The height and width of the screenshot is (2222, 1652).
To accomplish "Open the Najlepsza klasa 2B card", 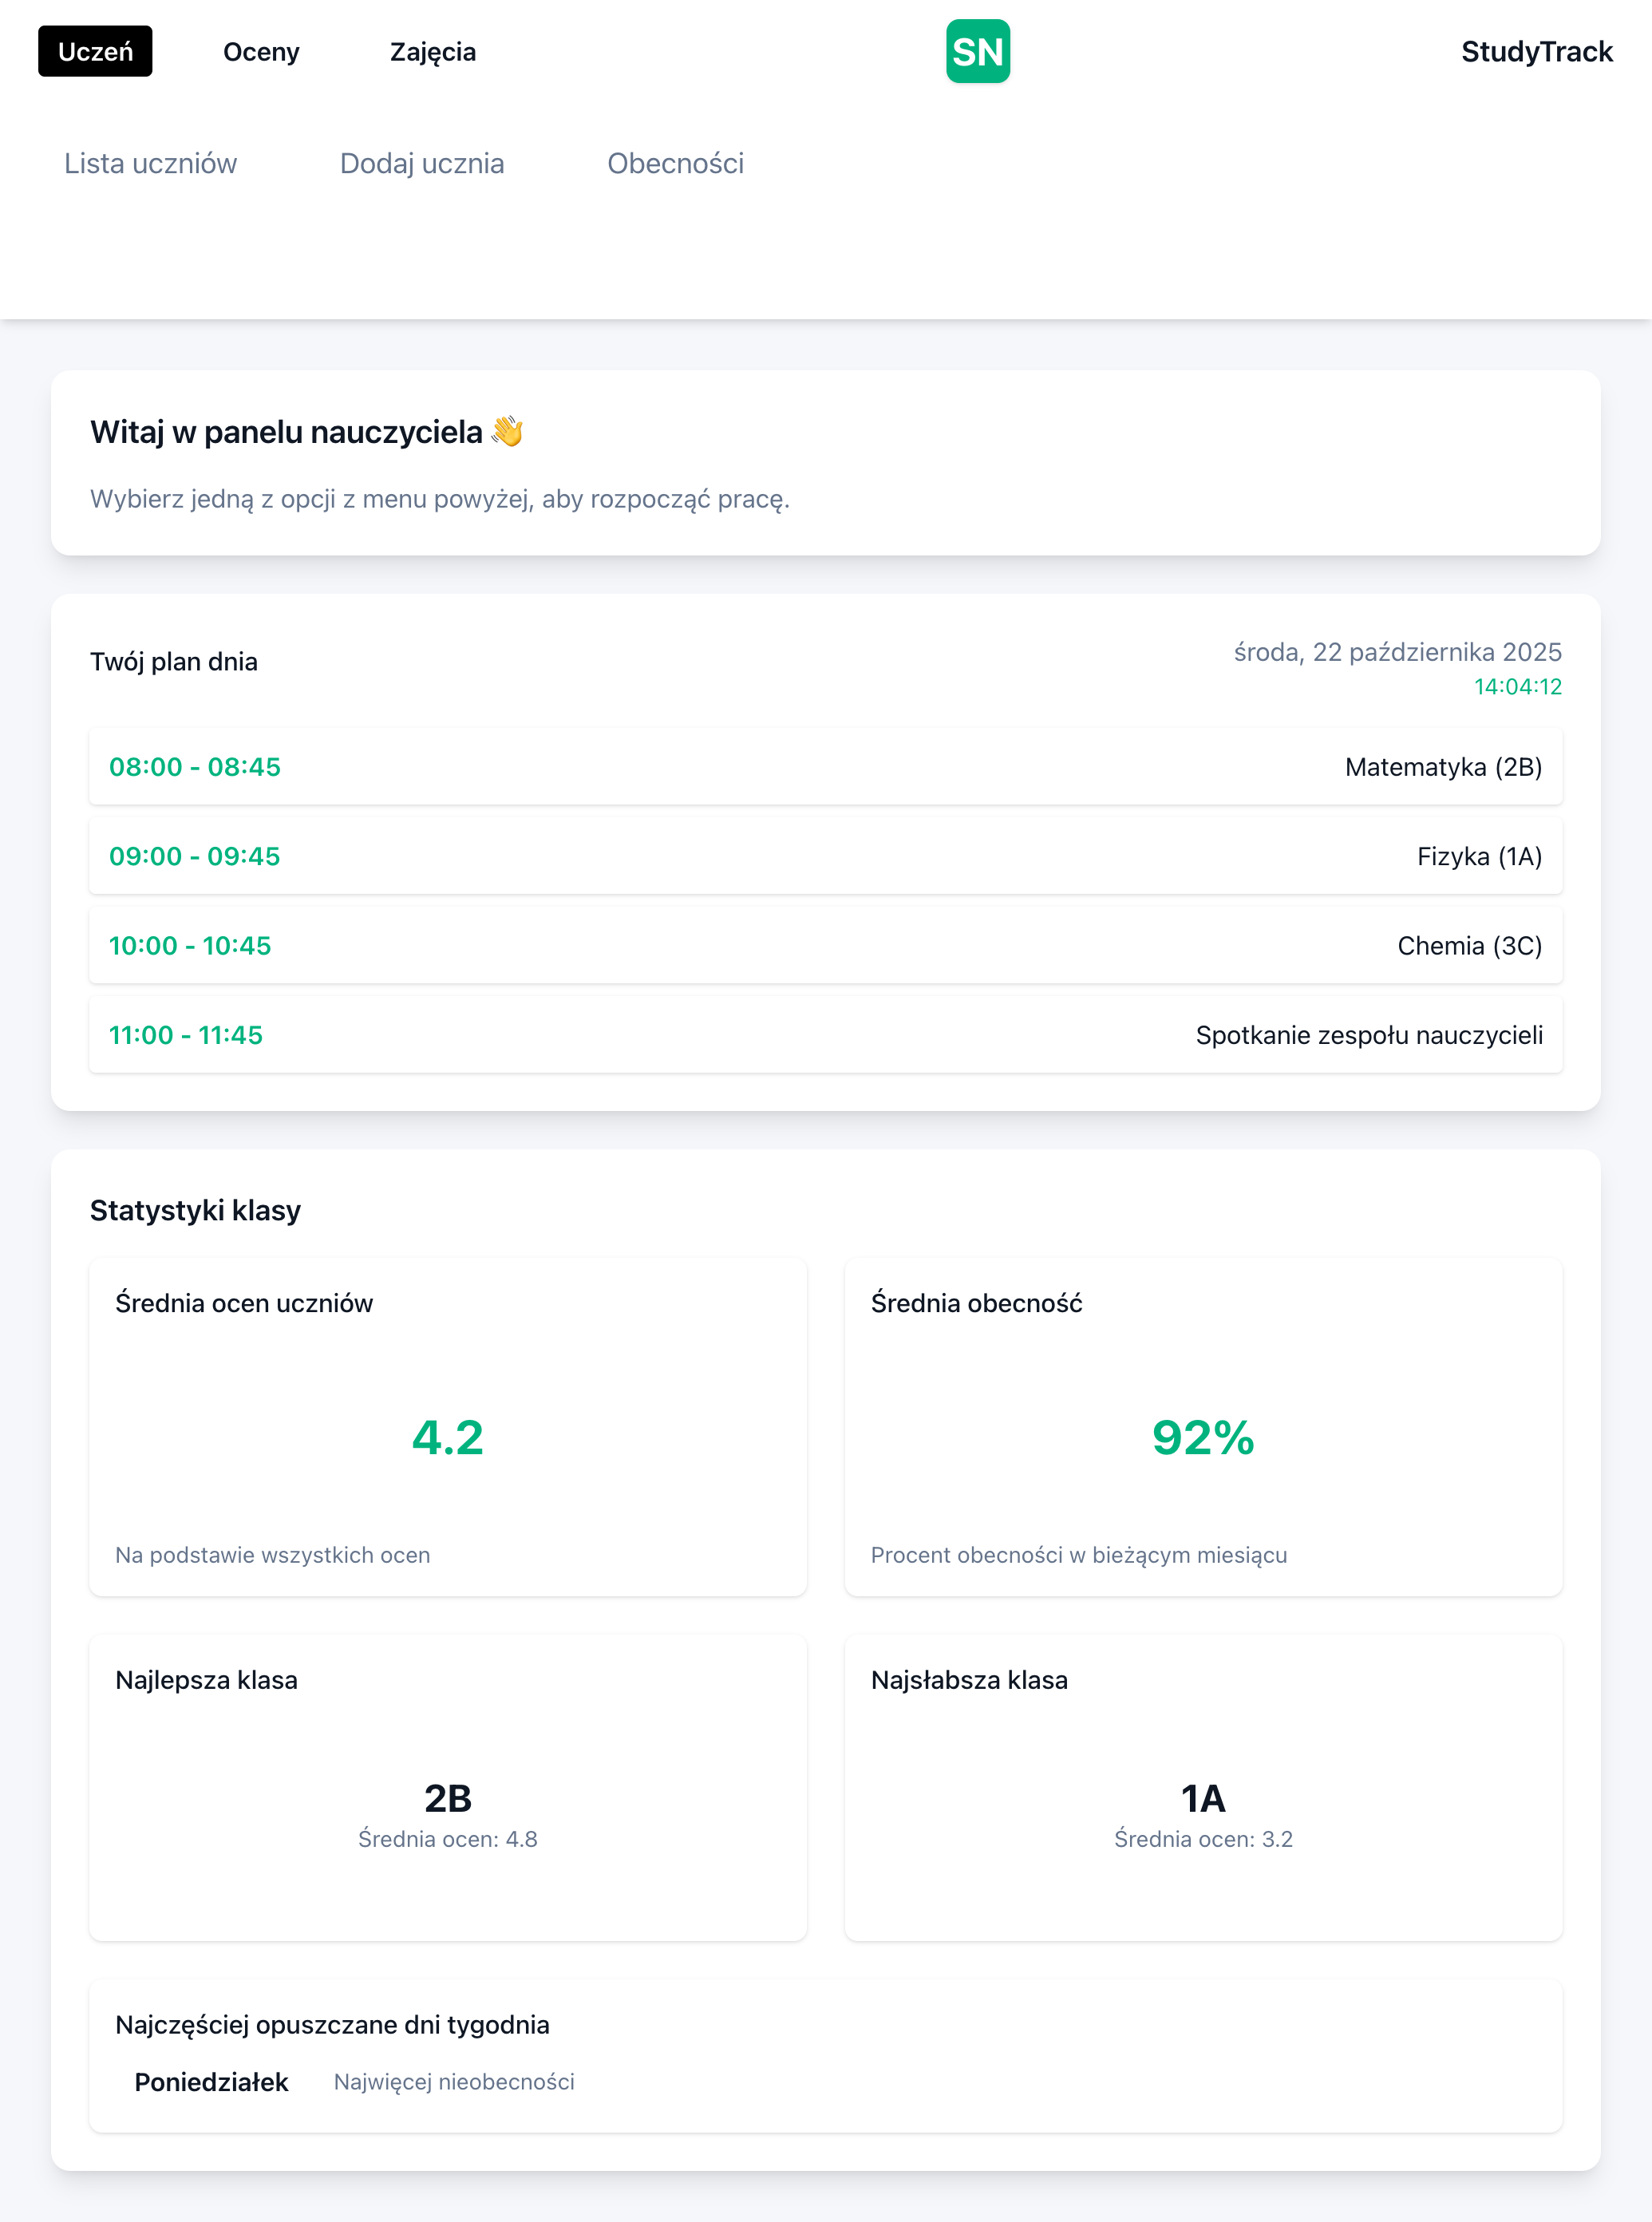I will tap(447, 1788).
